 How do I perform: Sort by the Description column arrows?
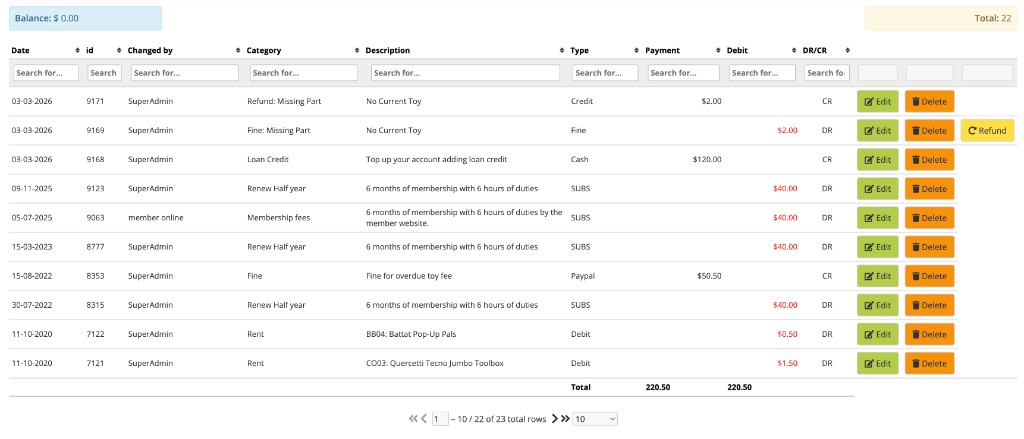562,50
